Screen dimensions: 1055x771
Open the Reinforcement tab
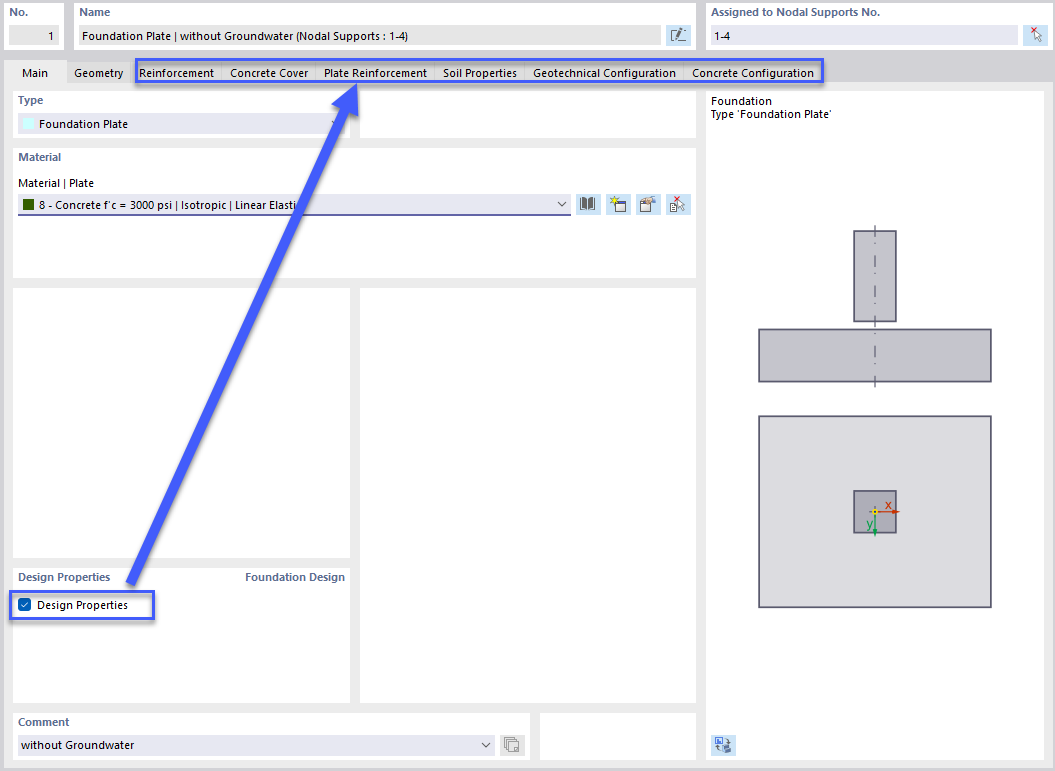(176, 73)
